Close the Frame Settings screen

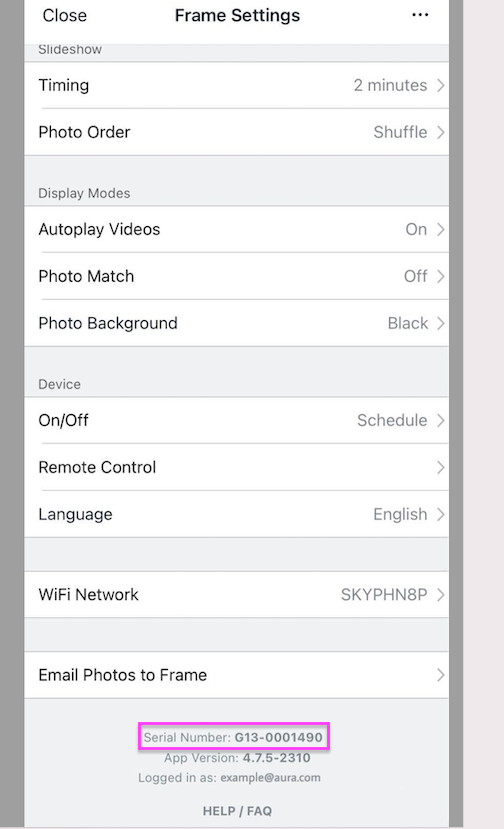point(65,15)
